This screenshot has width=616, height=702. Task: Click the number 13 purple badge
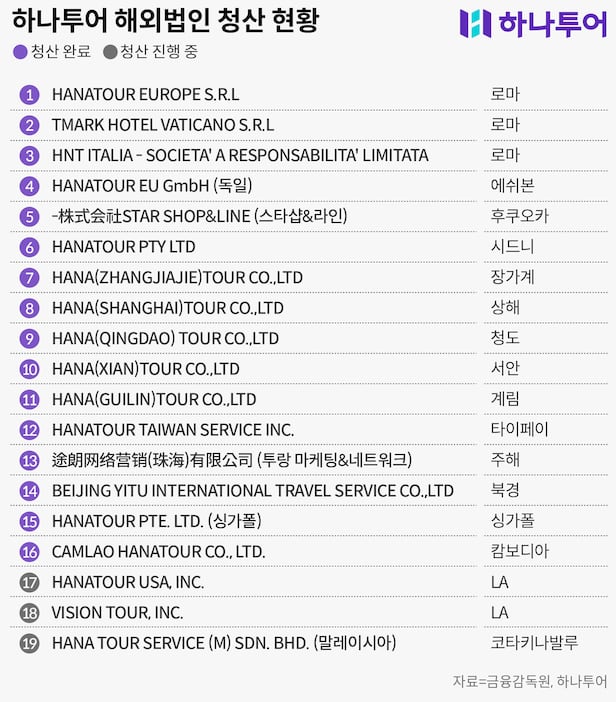[x=29, y=460]
